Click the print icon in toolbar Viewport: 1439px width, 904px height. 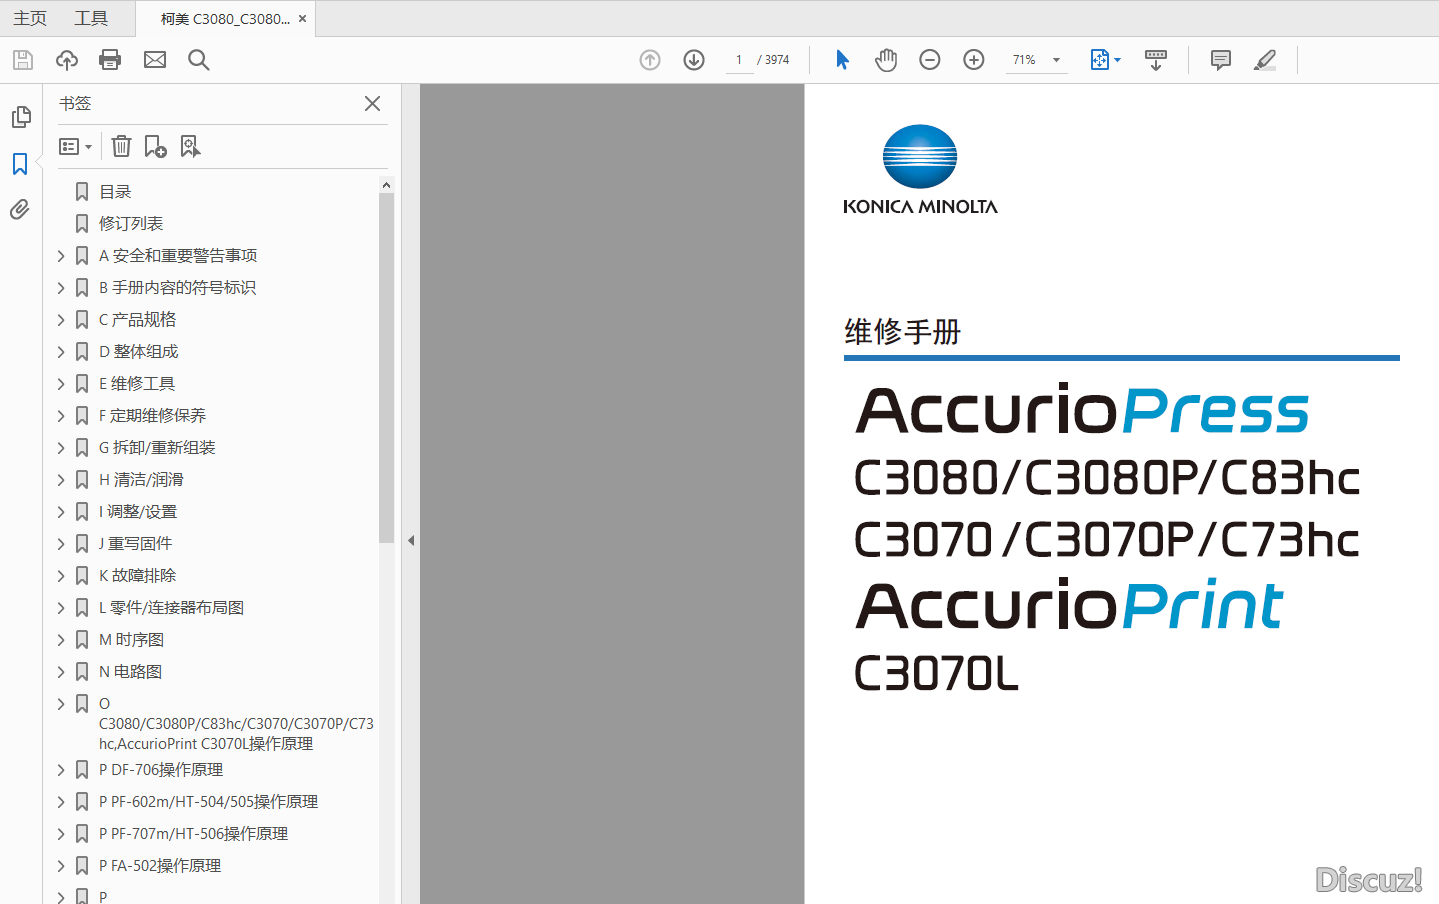(110, 60)
